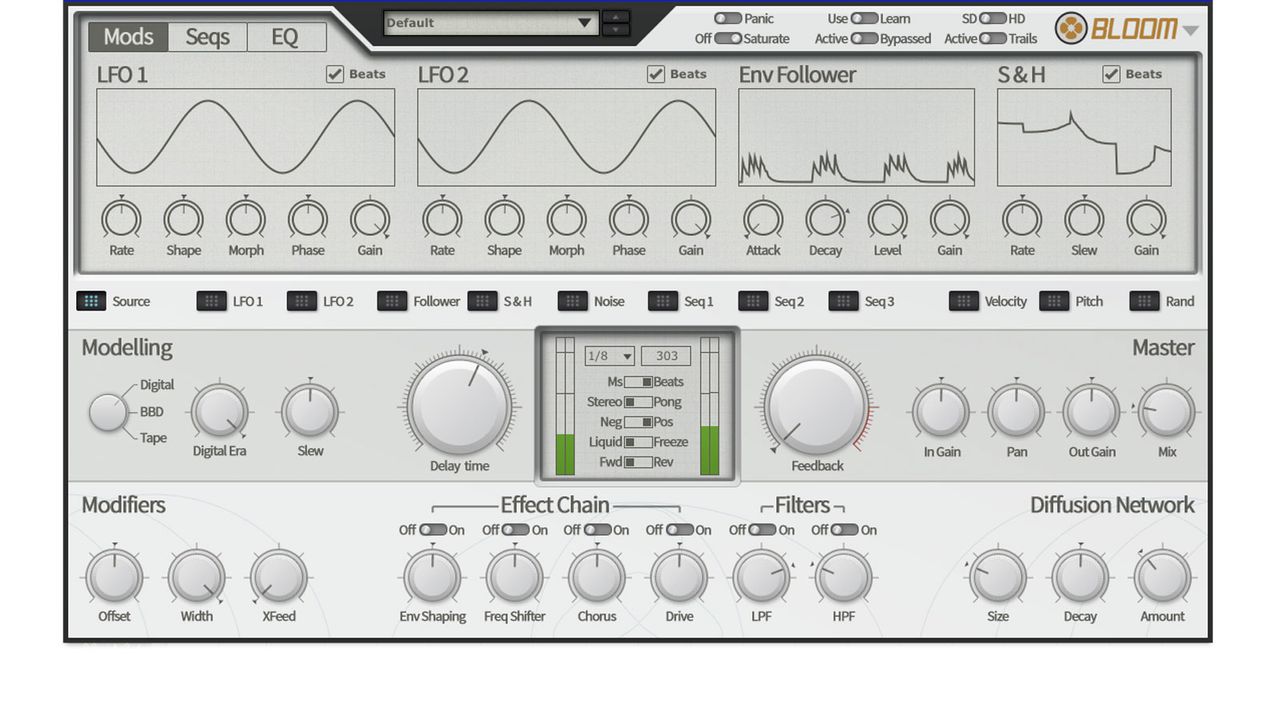The height and width of the screenshot is (720, 1280).
Task: Click the Env Follower Attack knob
Action: click(763, 219)
